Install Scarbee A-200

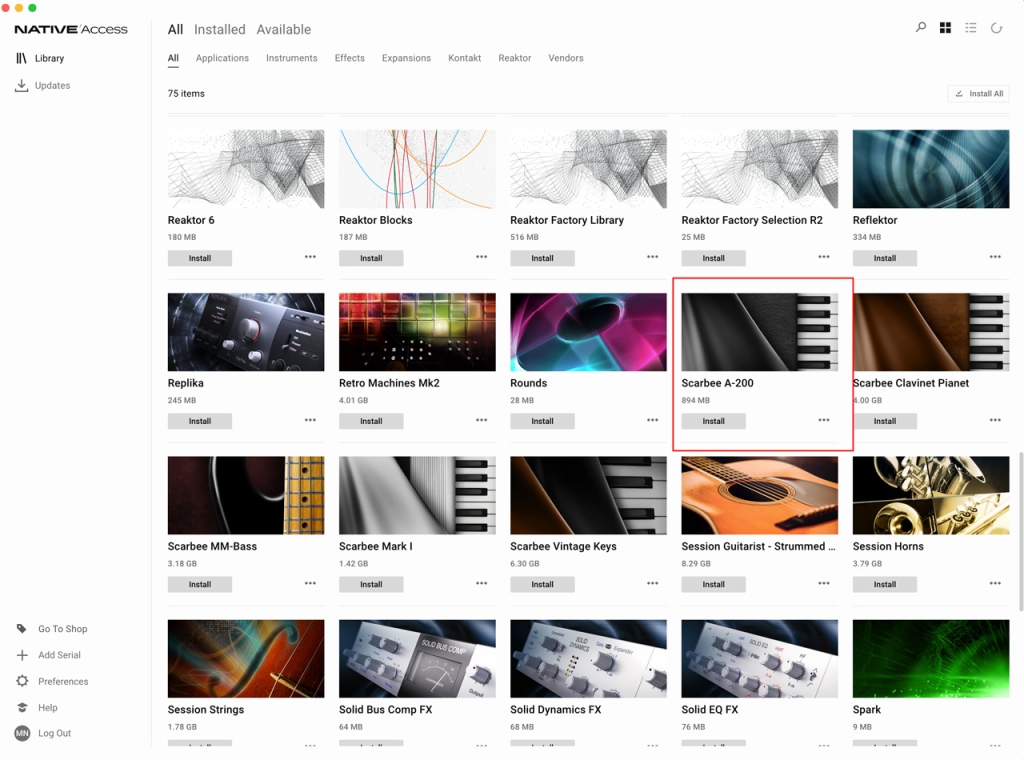[713, 421]
